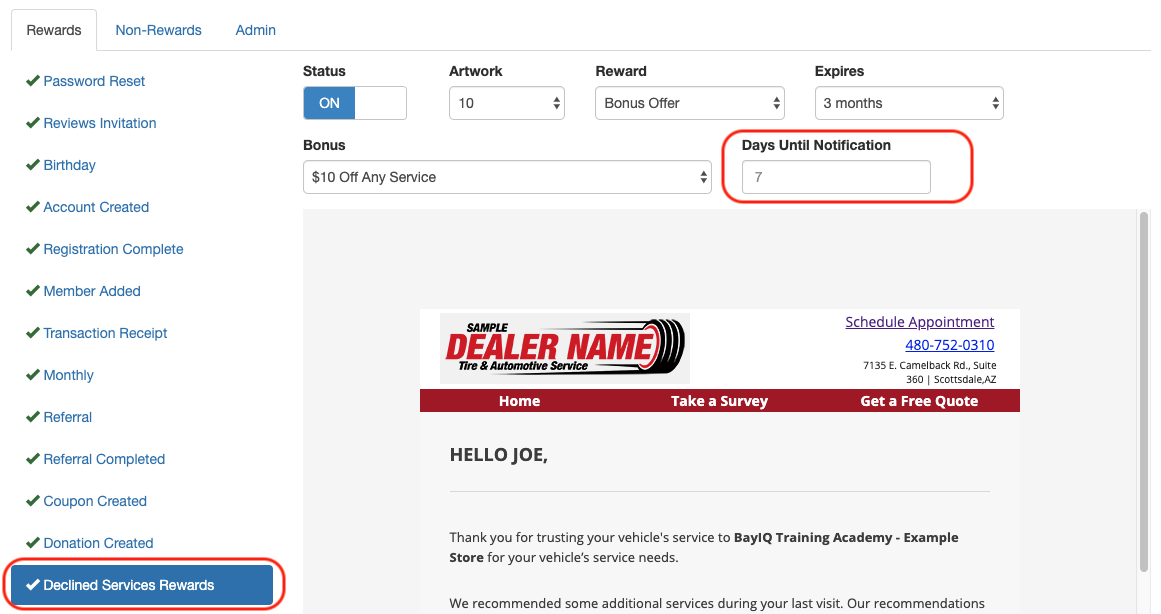Click the email preview vertical scrollbar

(x=1144, y=393)
